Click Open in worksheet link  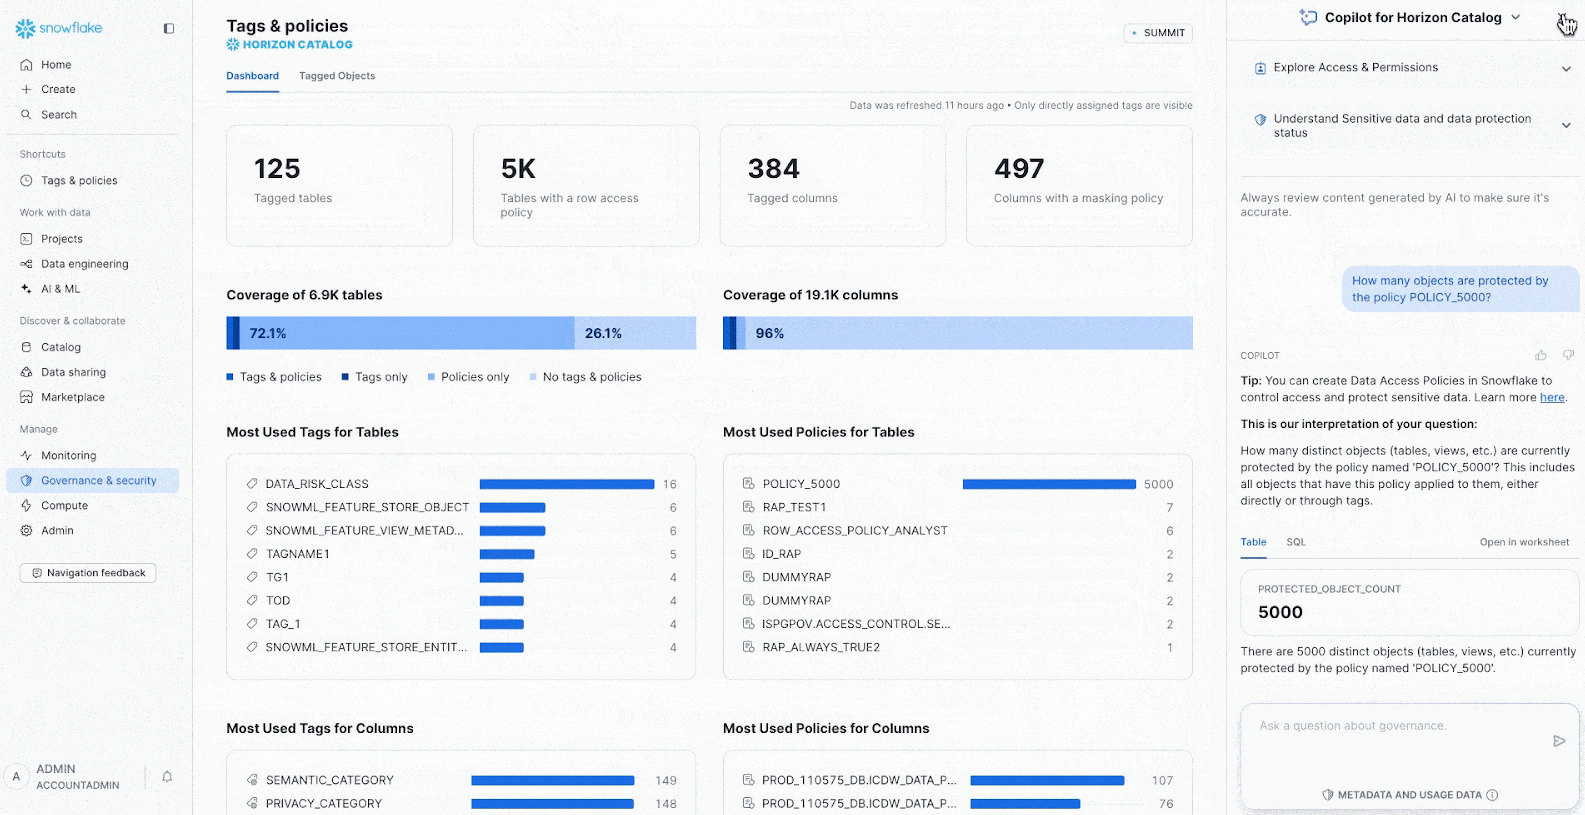click(1524, 542)
